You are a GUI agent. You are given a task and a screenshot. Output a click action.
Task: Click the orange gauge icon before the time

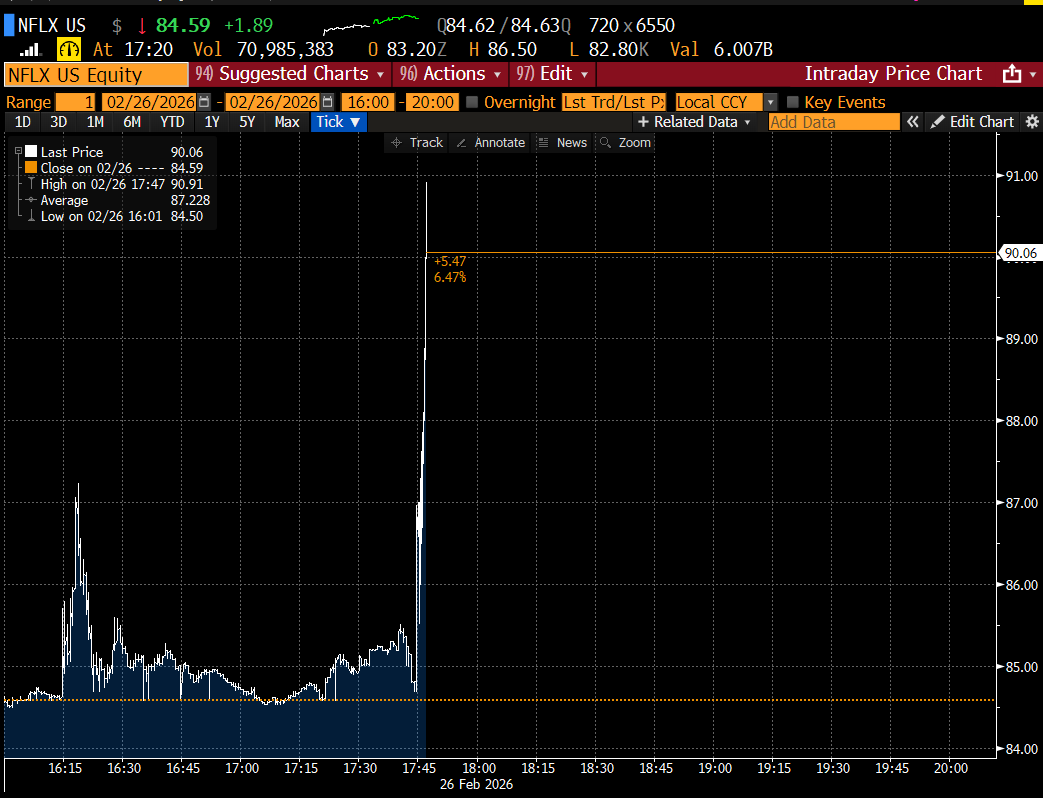(x=69, y=49)
